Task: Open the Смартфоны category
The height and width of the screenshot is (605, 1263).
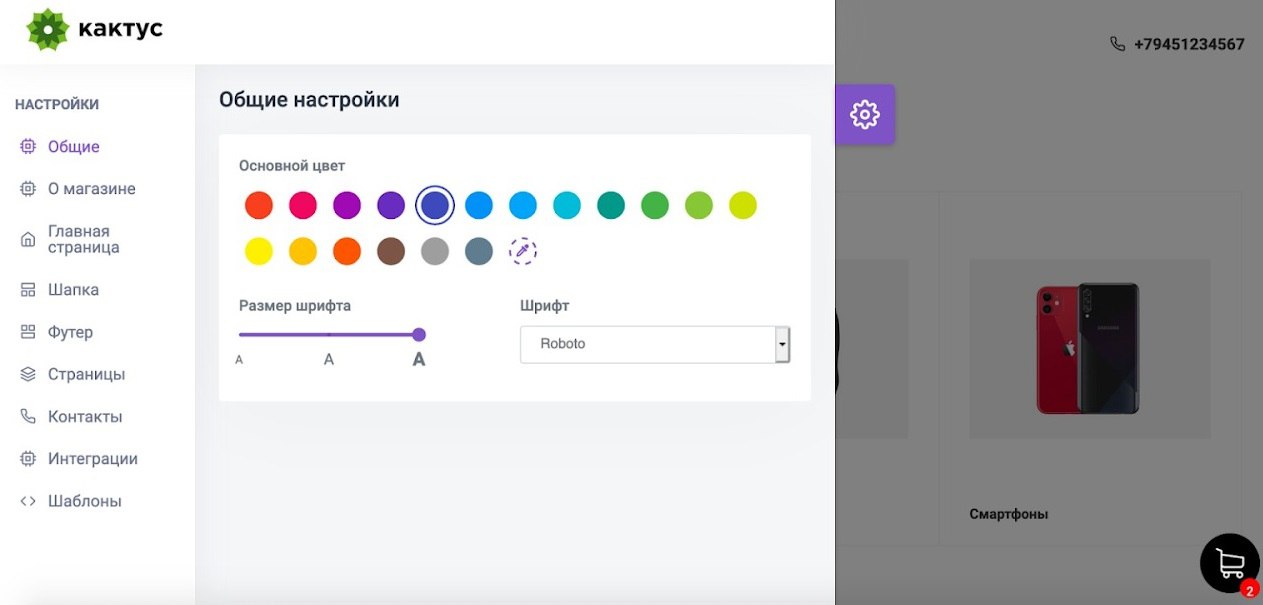Action: point(1008,514)
